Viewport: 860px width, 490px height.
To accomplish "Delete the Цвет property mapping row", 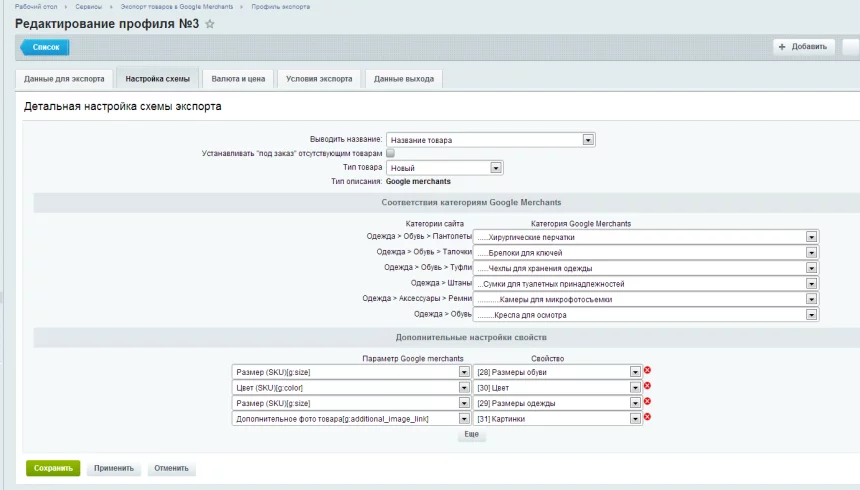I will (x=647, y=386).
